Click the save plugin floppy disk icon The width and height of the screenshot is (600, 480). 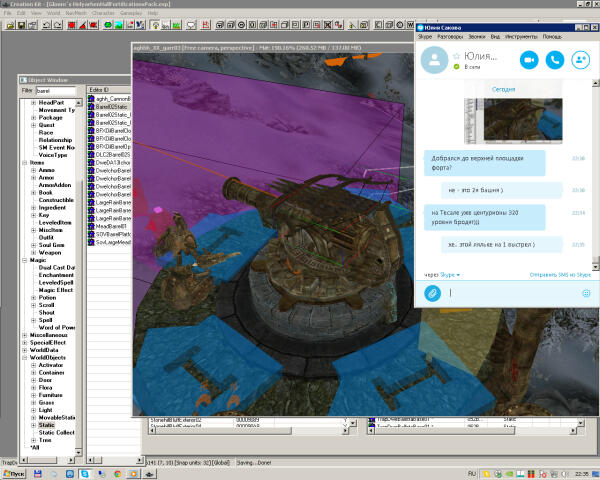click(x=21, y=25)
